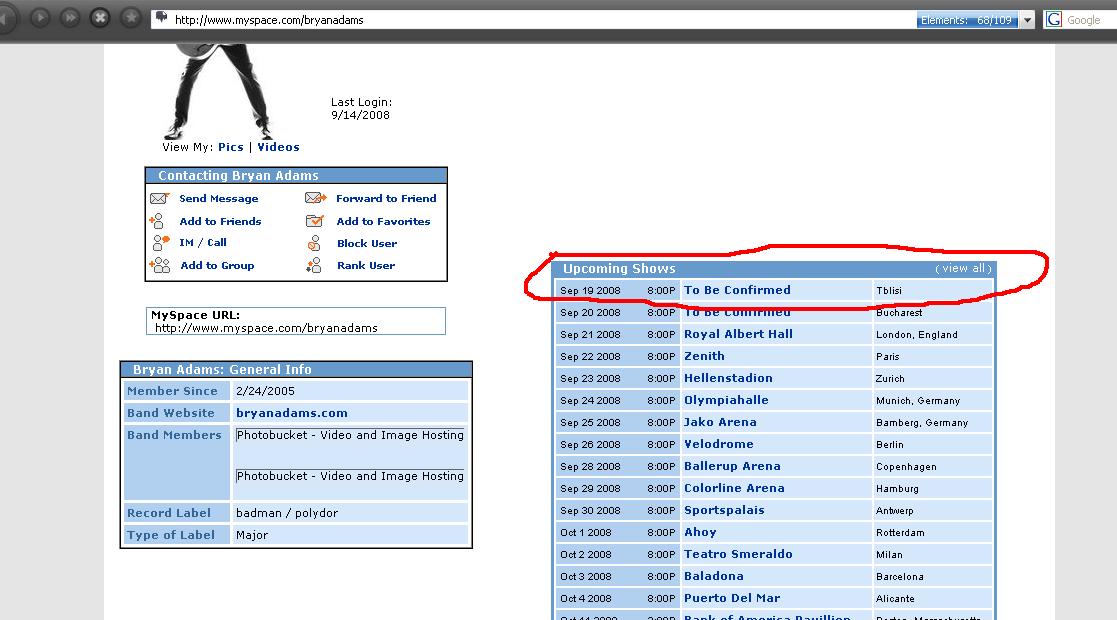
Task: Click the Google search field
Action: 1087,20
